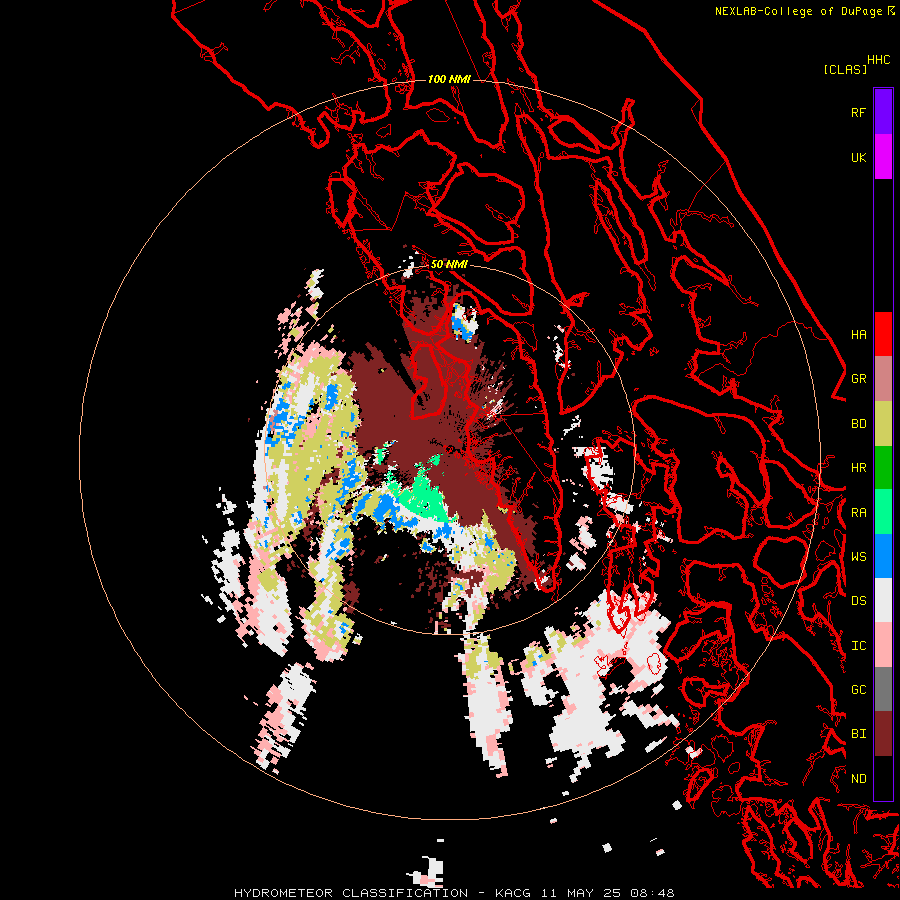Click the GC legend label

point(858,690)
